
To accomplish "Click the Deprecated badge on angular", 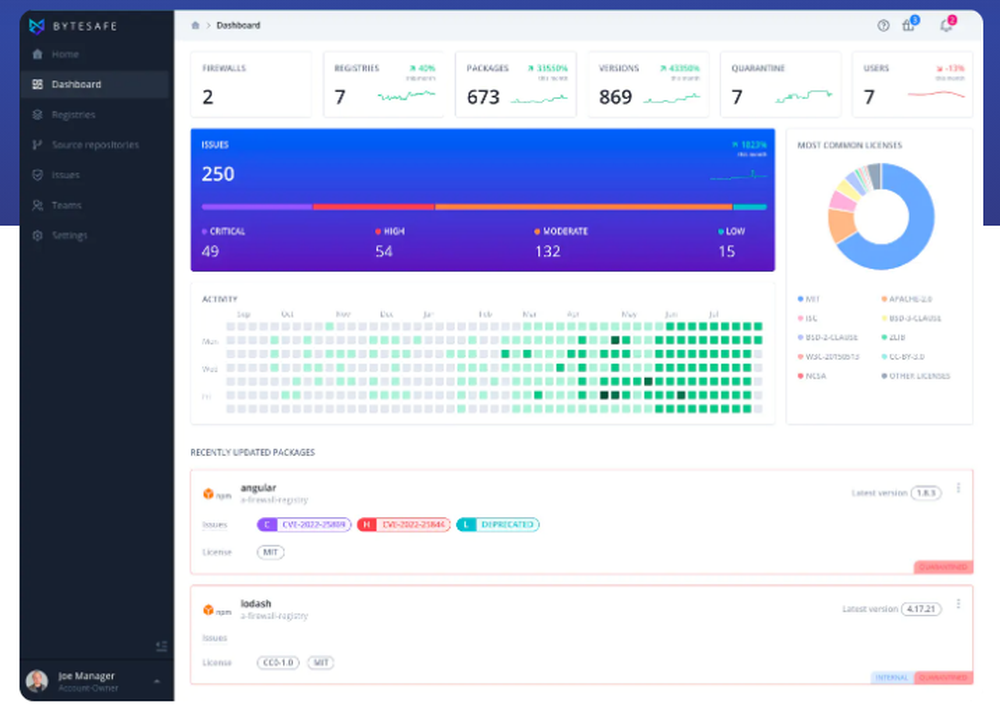I will [498, 524].
